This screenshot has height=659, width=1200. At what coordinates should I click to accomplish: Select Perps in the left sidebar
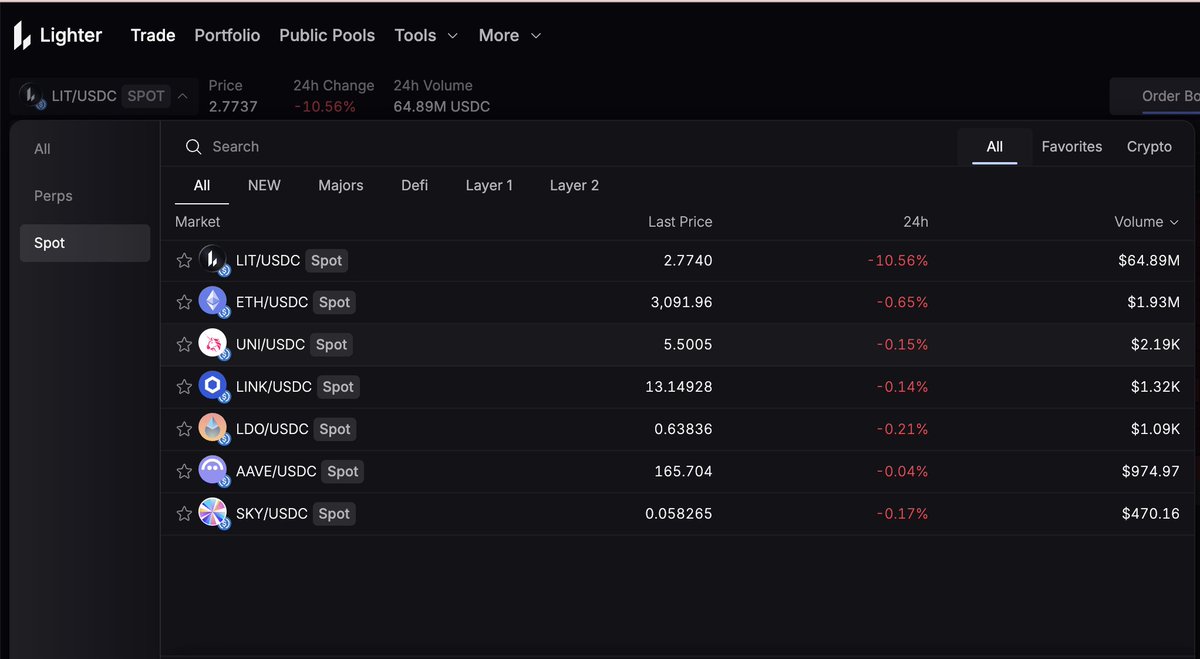click(x=85, y=196)
